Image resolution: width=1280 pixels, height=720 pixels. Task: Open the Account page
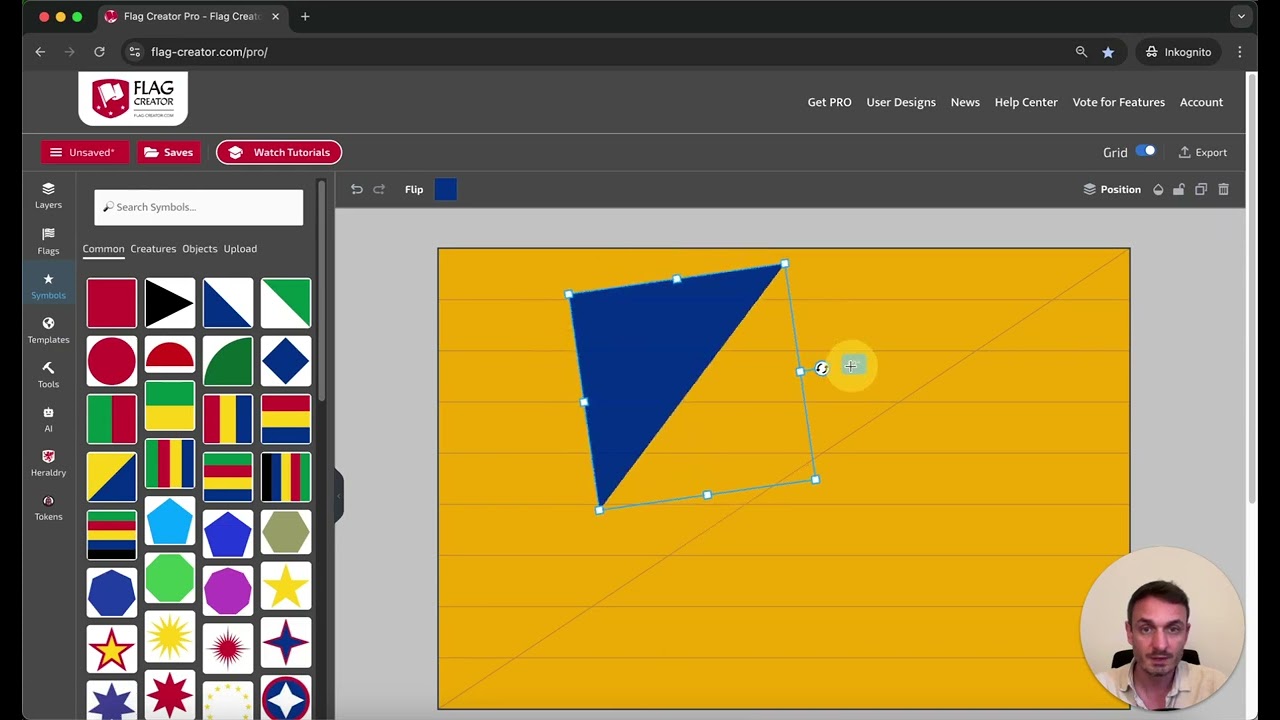pos(1201,102)
